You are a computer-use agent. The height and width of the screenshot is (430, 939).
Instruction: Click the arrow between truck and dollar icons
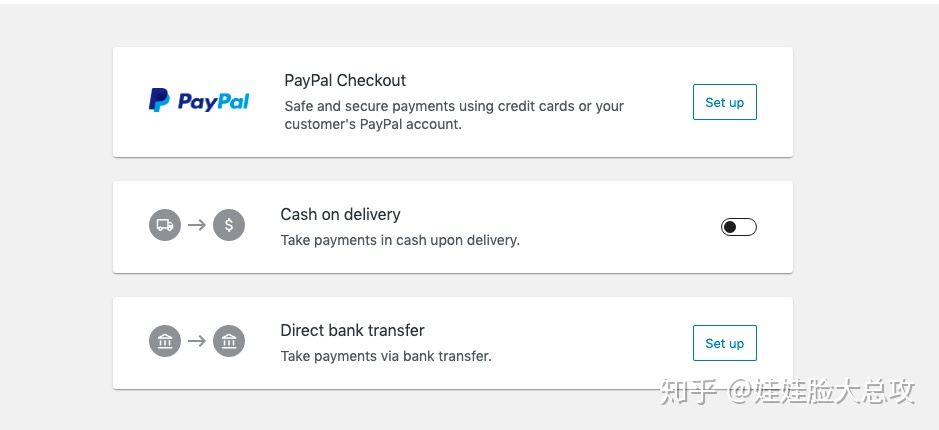(196, 225)
